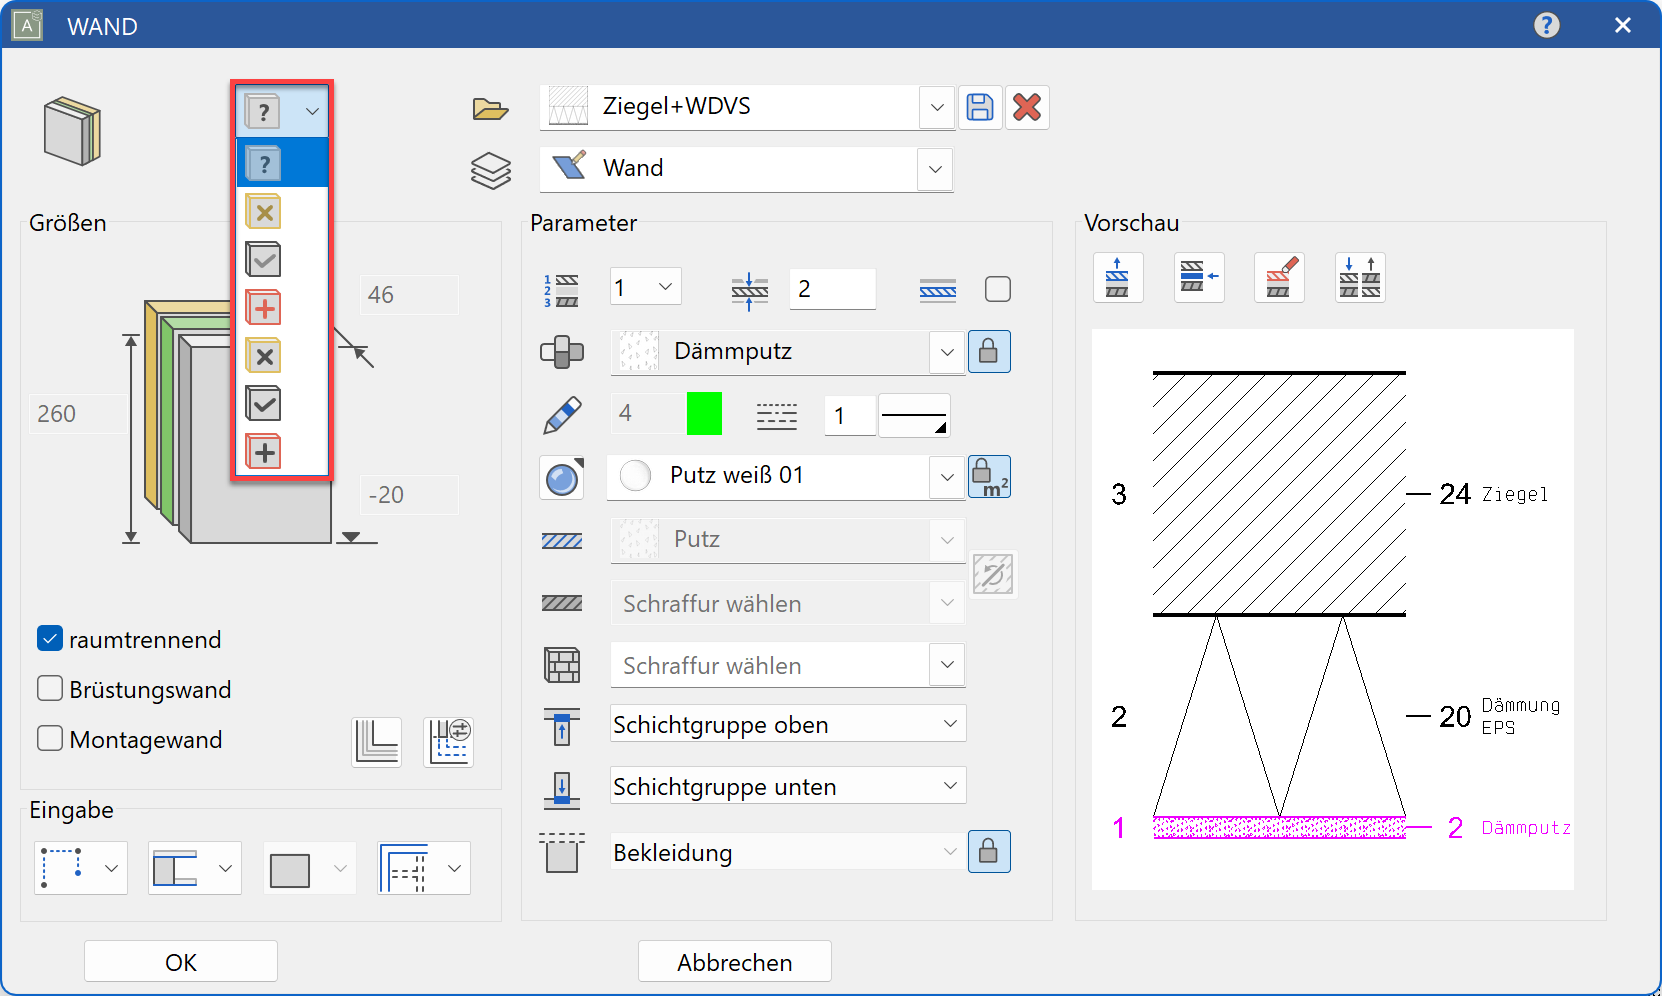This screenshot has height=996, width=1662.
Task: Select the yellow X item in the open list
Action: [264, 212]
